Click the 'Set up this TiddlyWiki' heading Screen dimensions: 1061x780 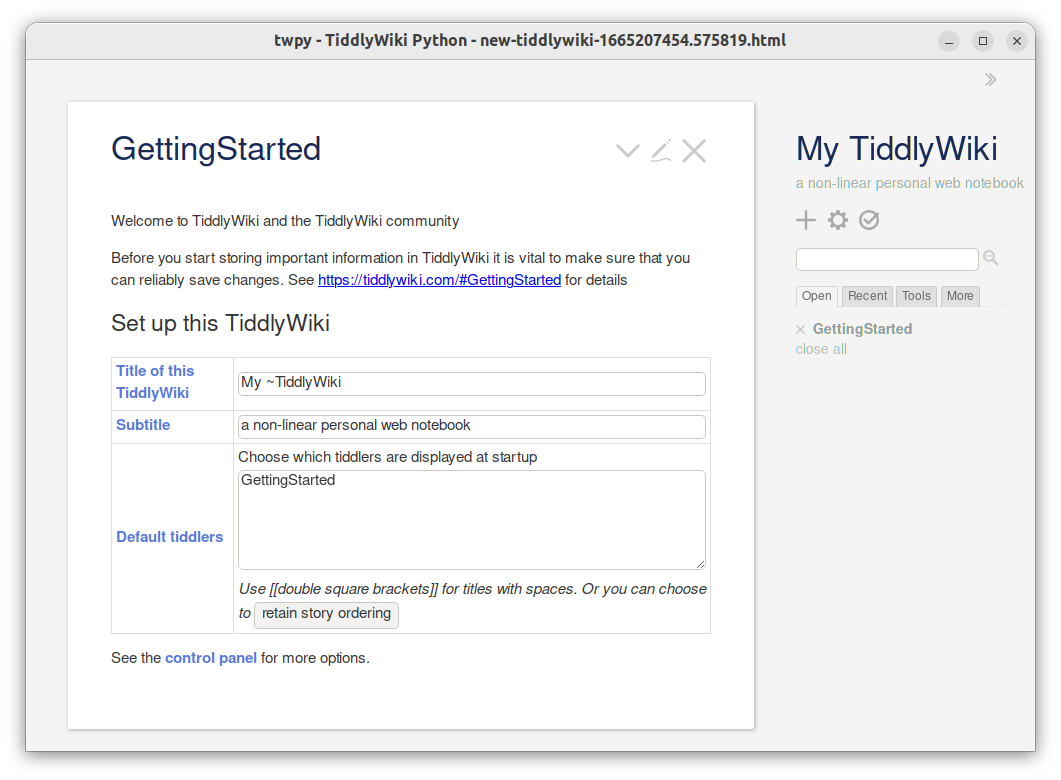221,323
